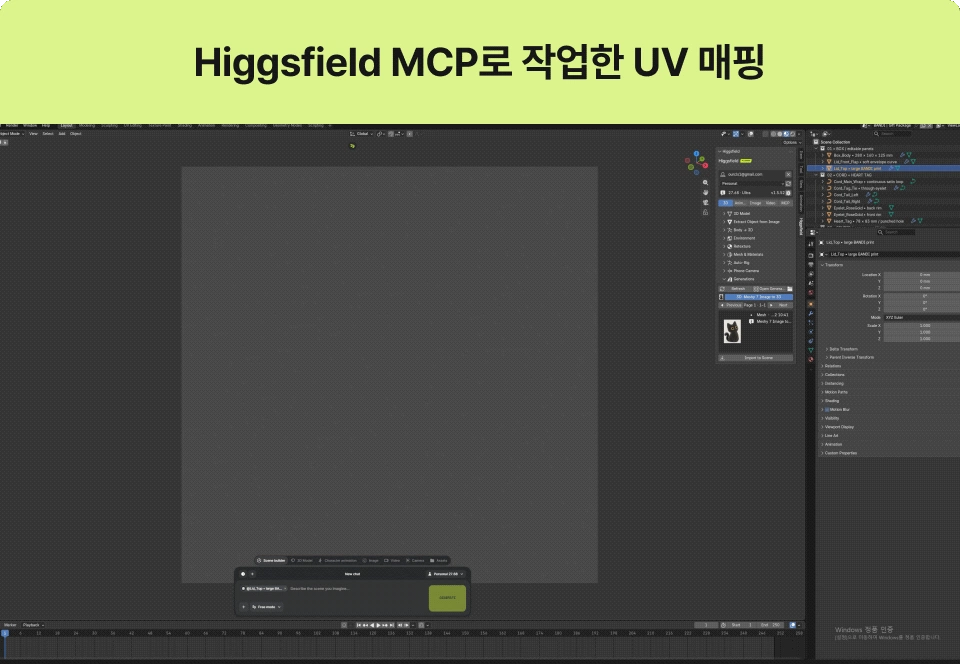Click the Refresh button
Viewport: 960px width, 664px height.
[735, 289]
